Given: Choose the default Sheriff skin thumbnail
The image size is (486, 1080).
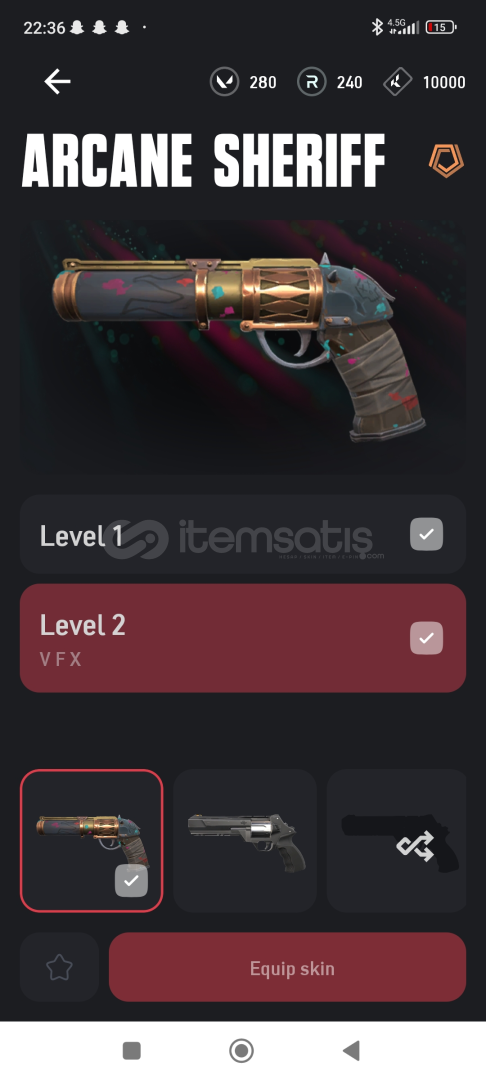Looking at the screenshot, I should 245,841.
